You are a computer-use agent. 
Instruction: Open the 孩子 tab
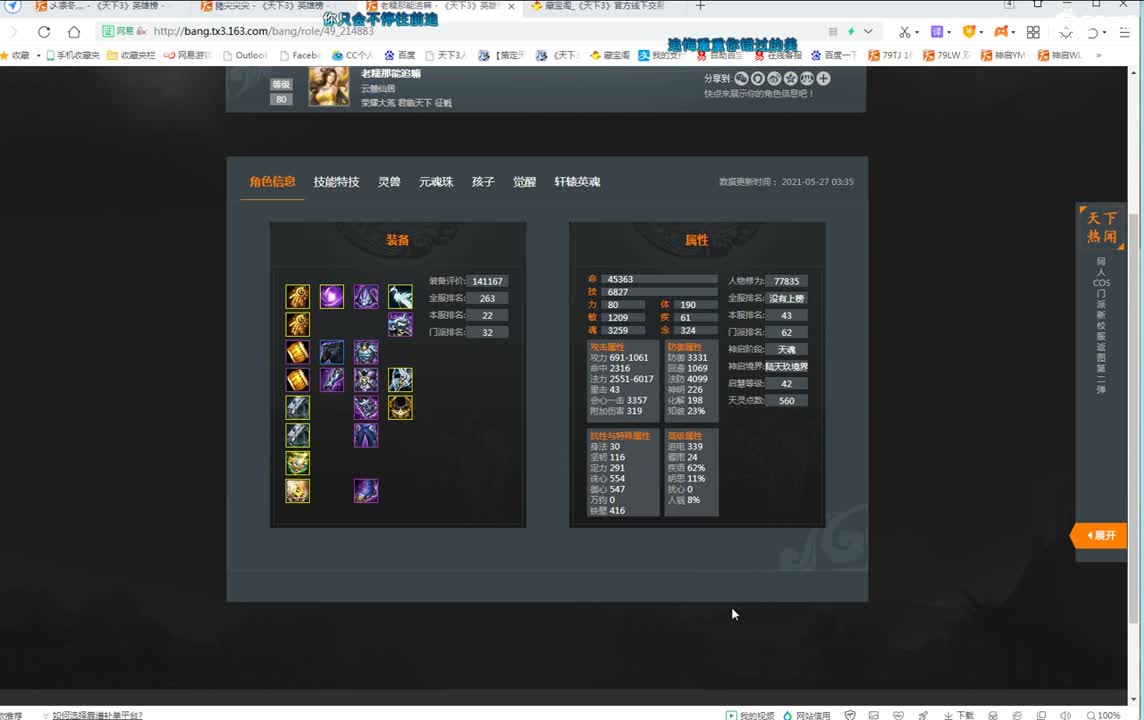(483, 182)
